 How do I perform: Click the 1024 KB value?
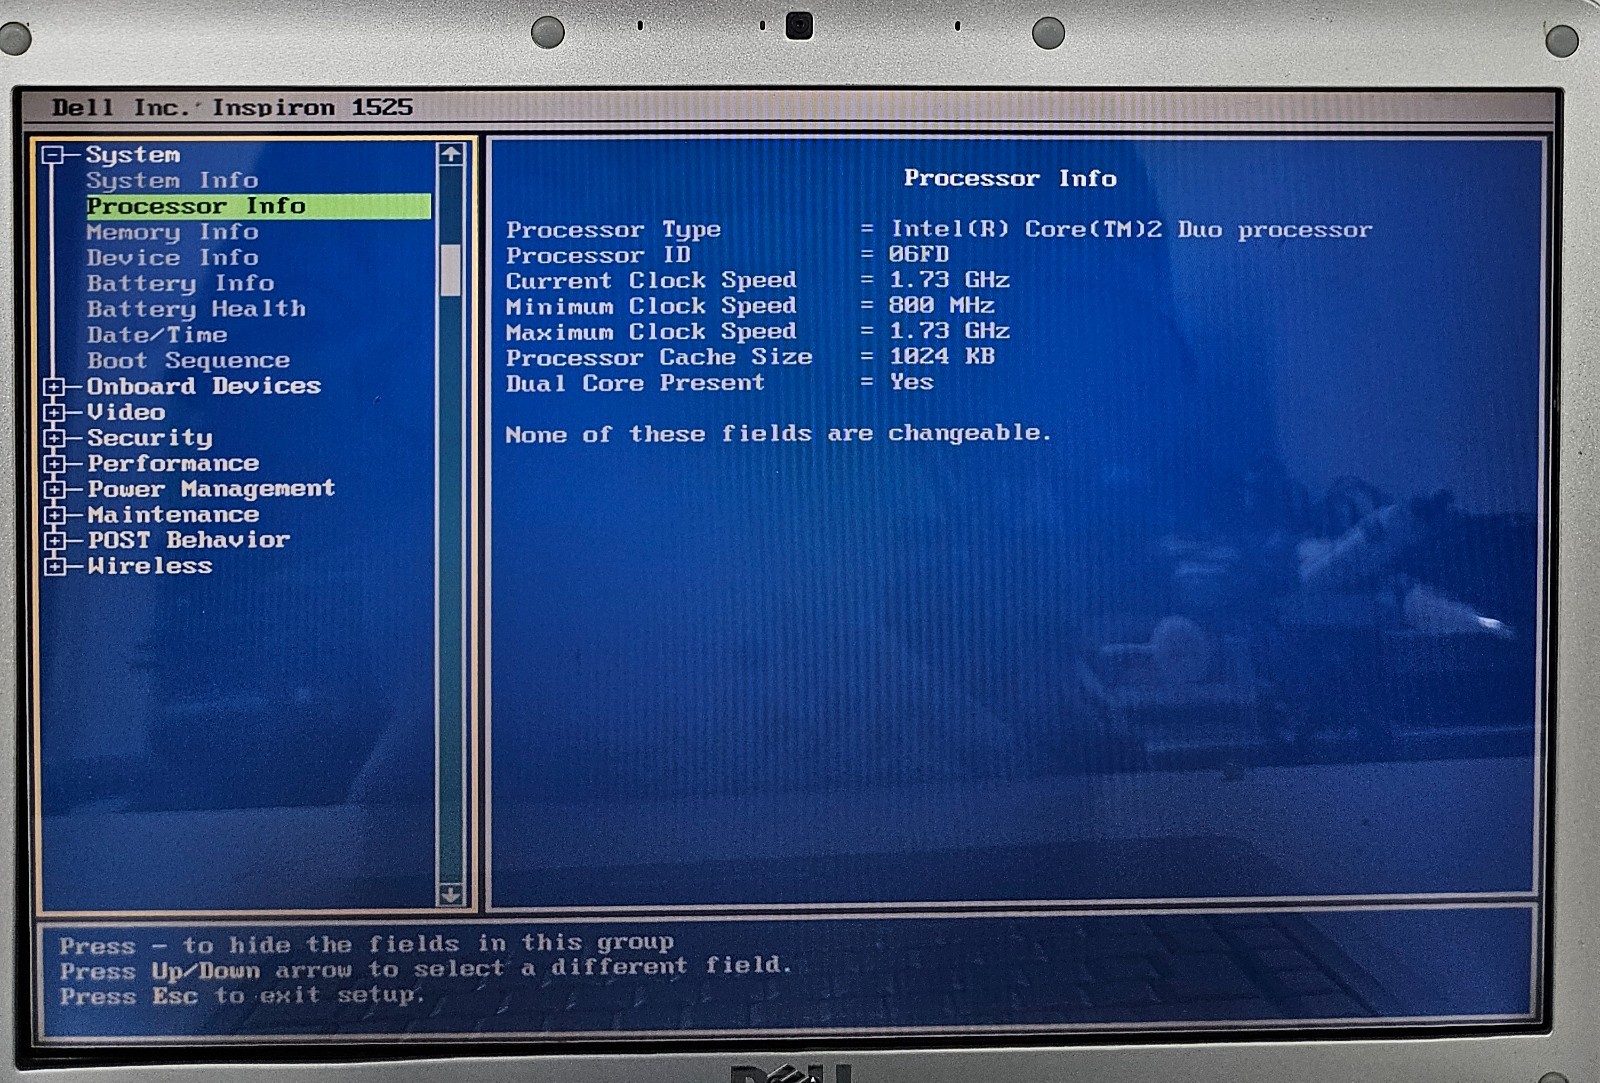[942, 356]
